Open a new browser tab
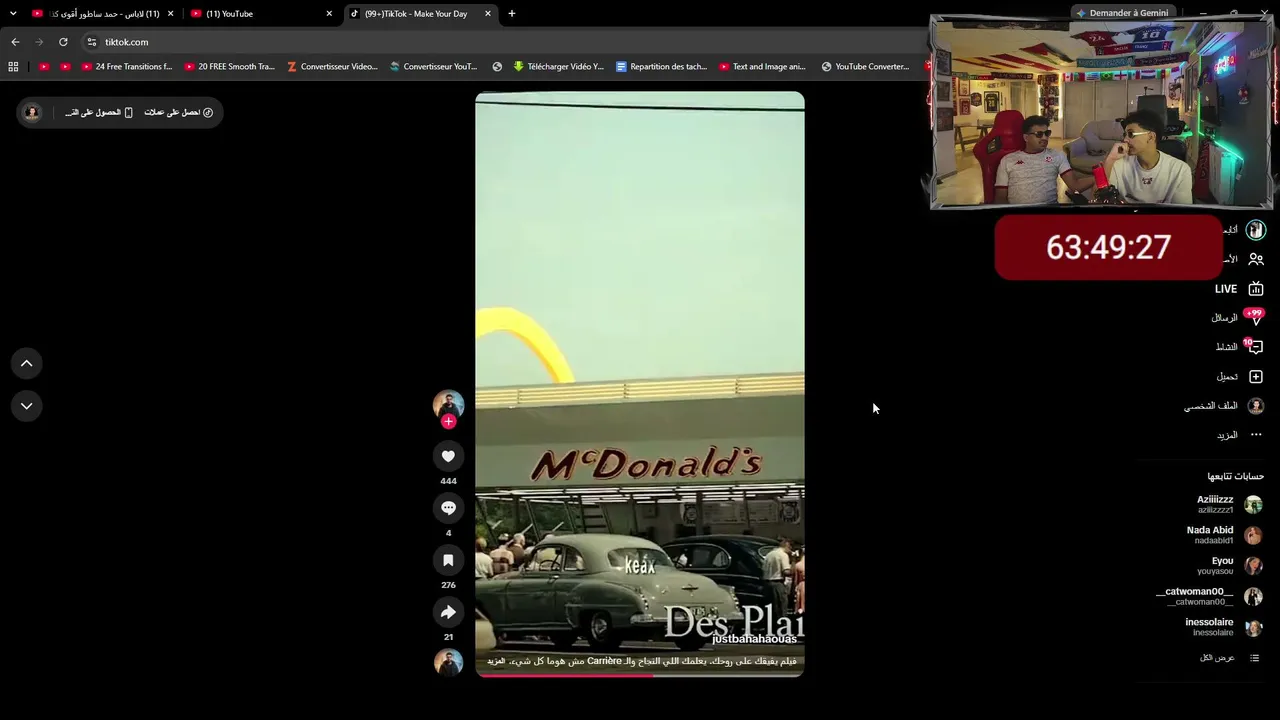This screenshot has width=1280, height=720. click(x=512, y=14)
